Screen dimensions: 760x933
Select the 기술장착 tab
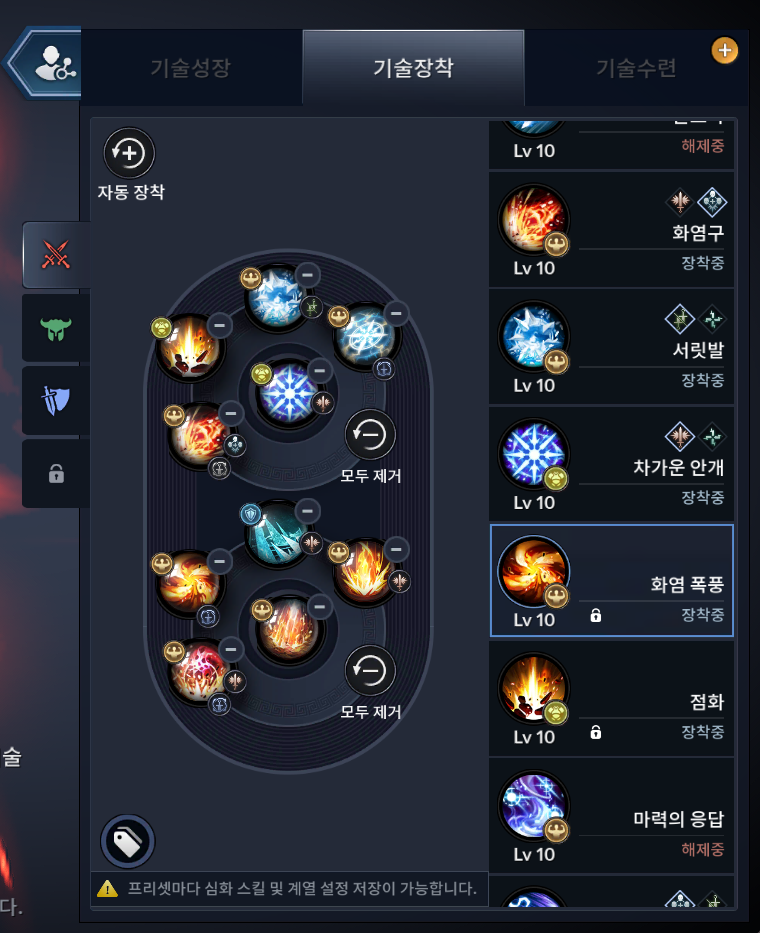tap(414, 68)
